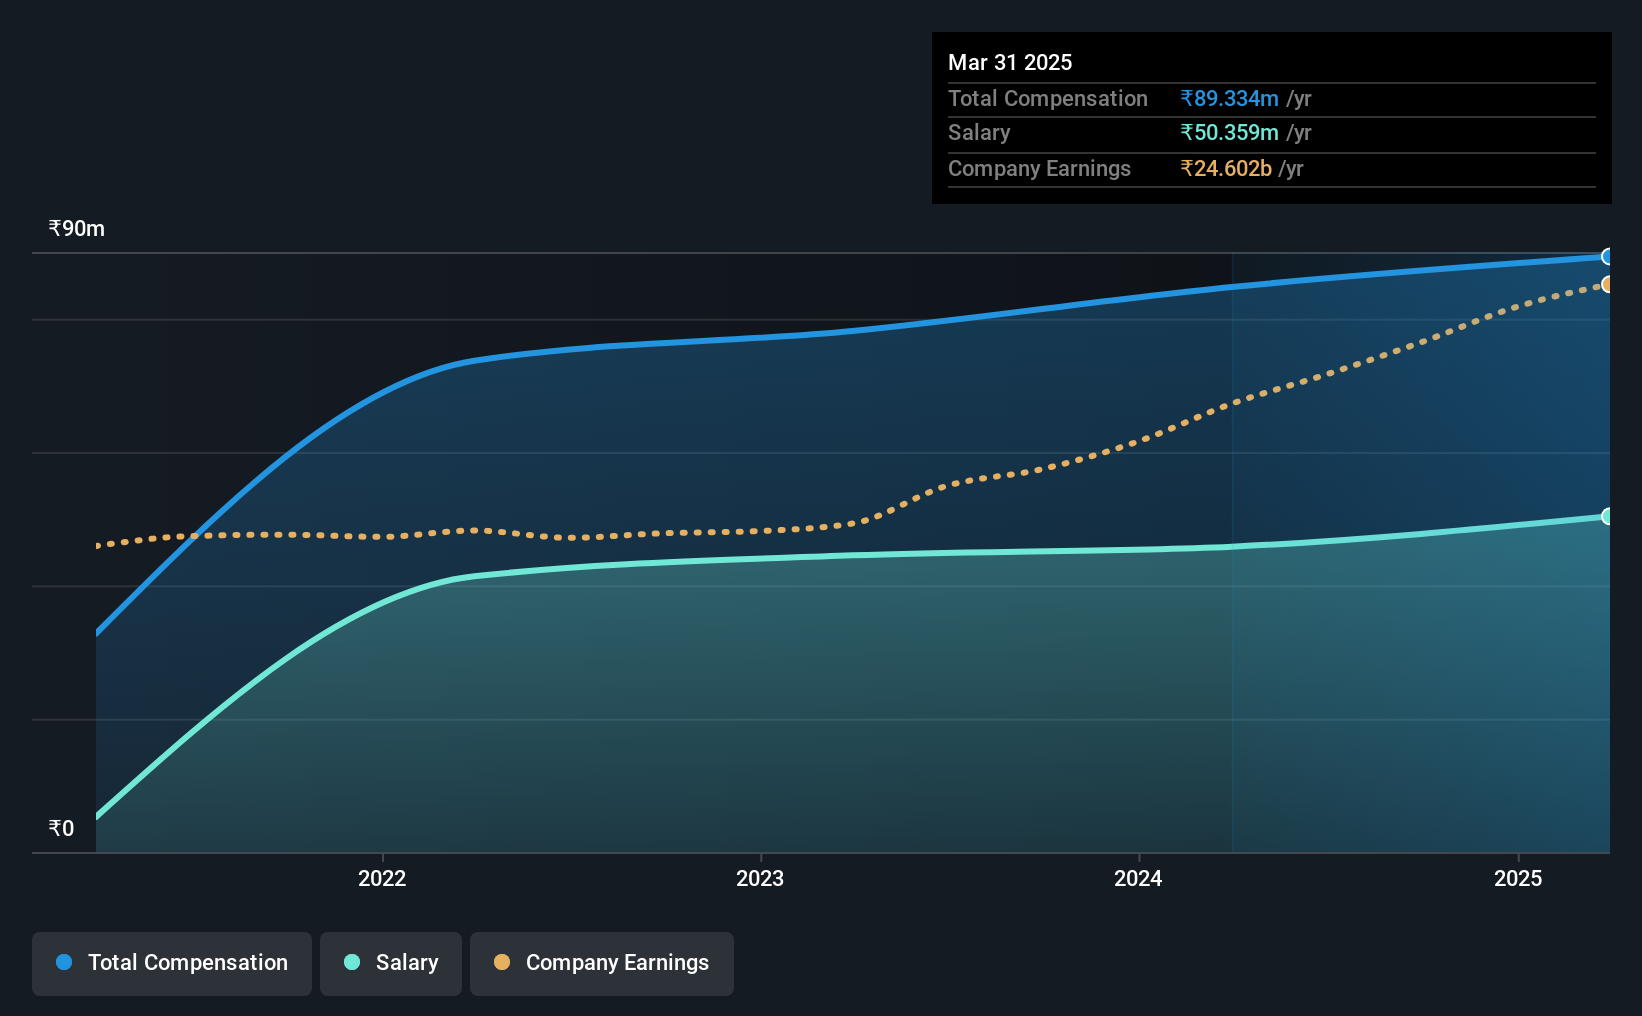Click the ₹50.359m salary value
This screenshot has height=1016, width=1642.
pyautogui.click(x=1229, y=132)
